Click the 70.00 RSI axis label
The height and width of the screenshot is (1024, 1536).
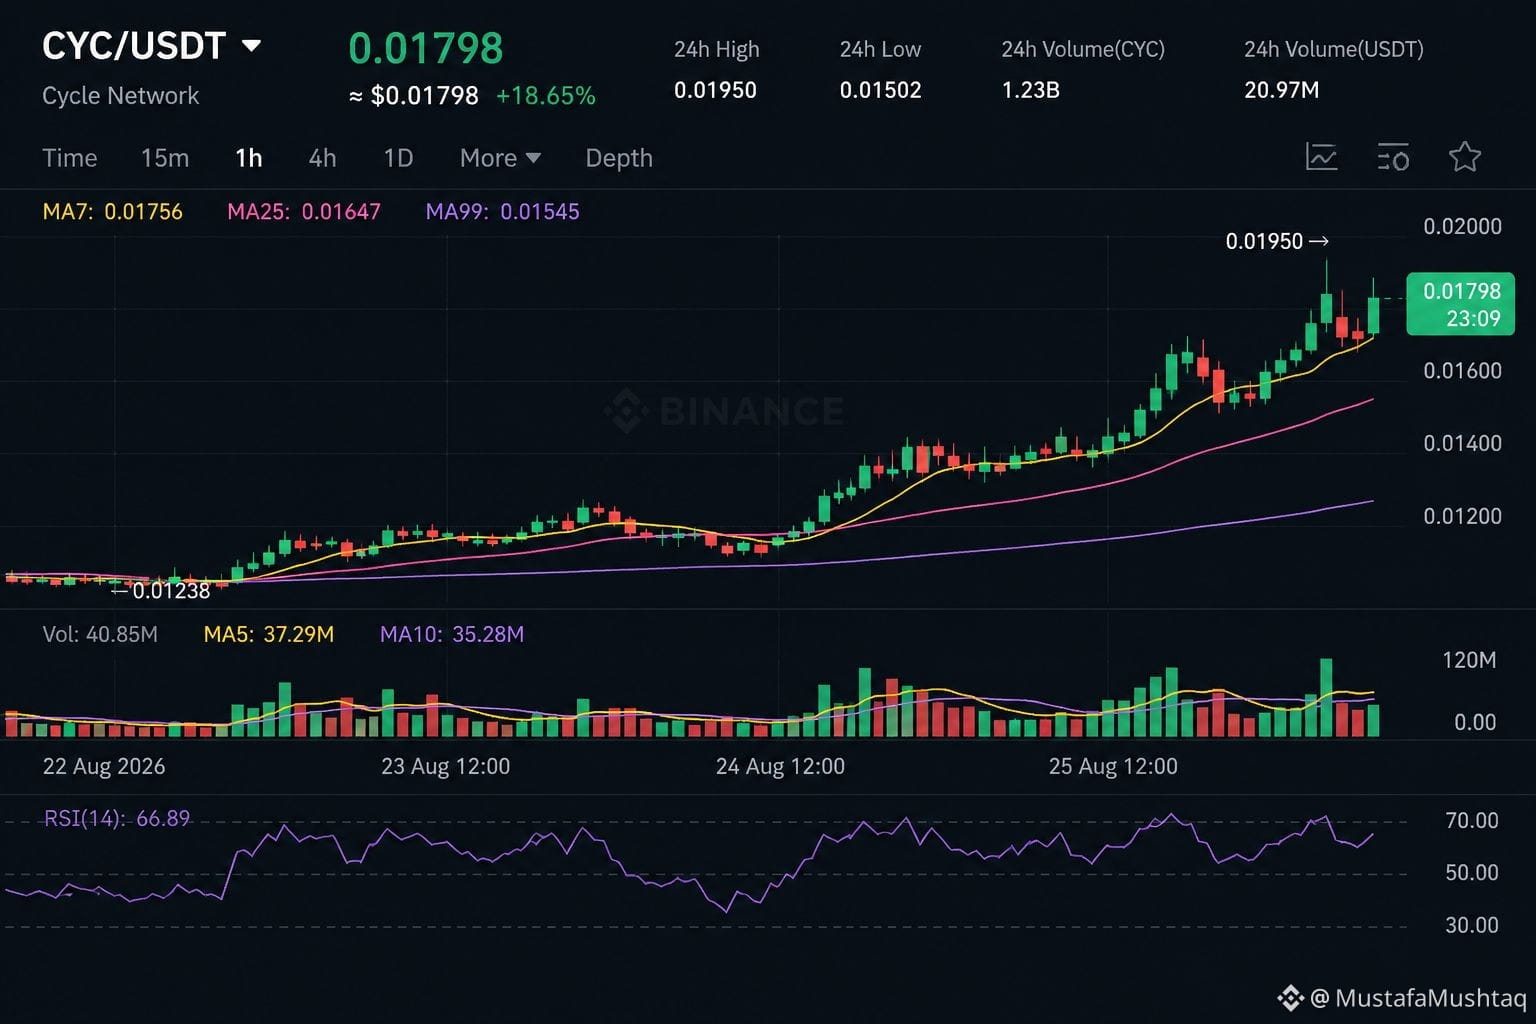coord(1472,821)
